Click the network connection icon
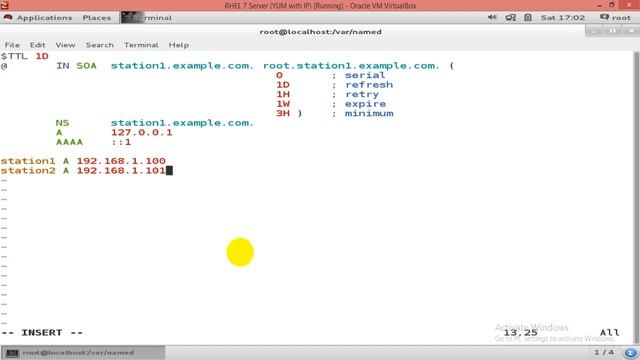This screenshot has height=360, width=640. (x=511, y=17)
